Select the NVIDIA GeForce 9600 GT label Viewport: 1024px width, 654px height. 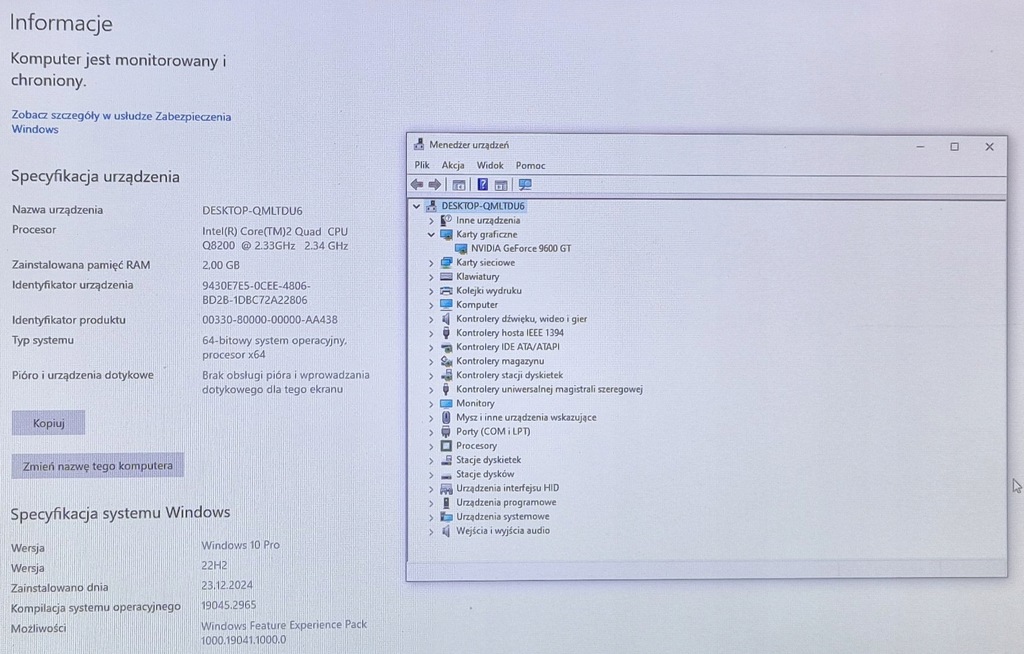520,248
